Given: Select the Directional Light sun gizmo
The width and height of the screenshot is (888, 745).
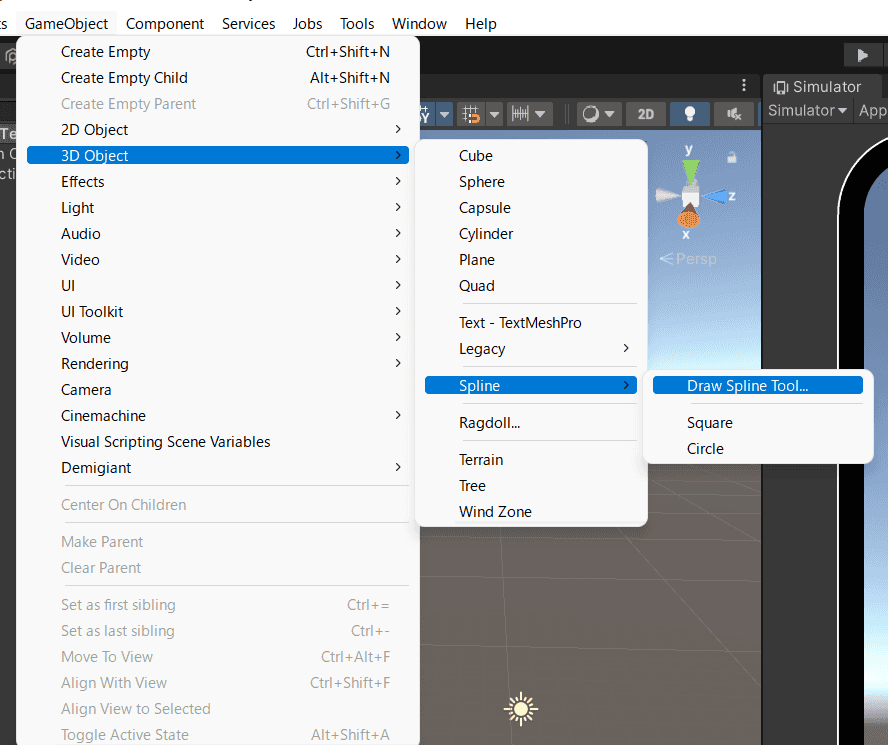Looking at the screenshot, I should (x=520, y=709).
